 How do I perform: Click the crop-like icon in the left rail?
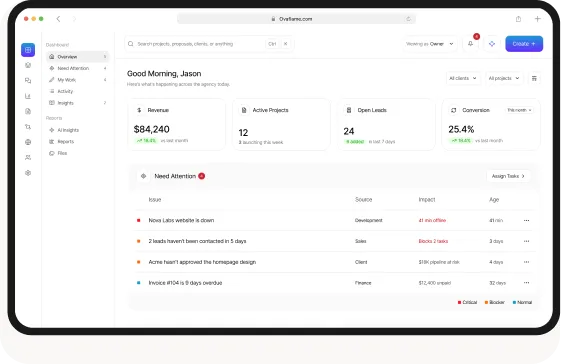coord(28,127)
